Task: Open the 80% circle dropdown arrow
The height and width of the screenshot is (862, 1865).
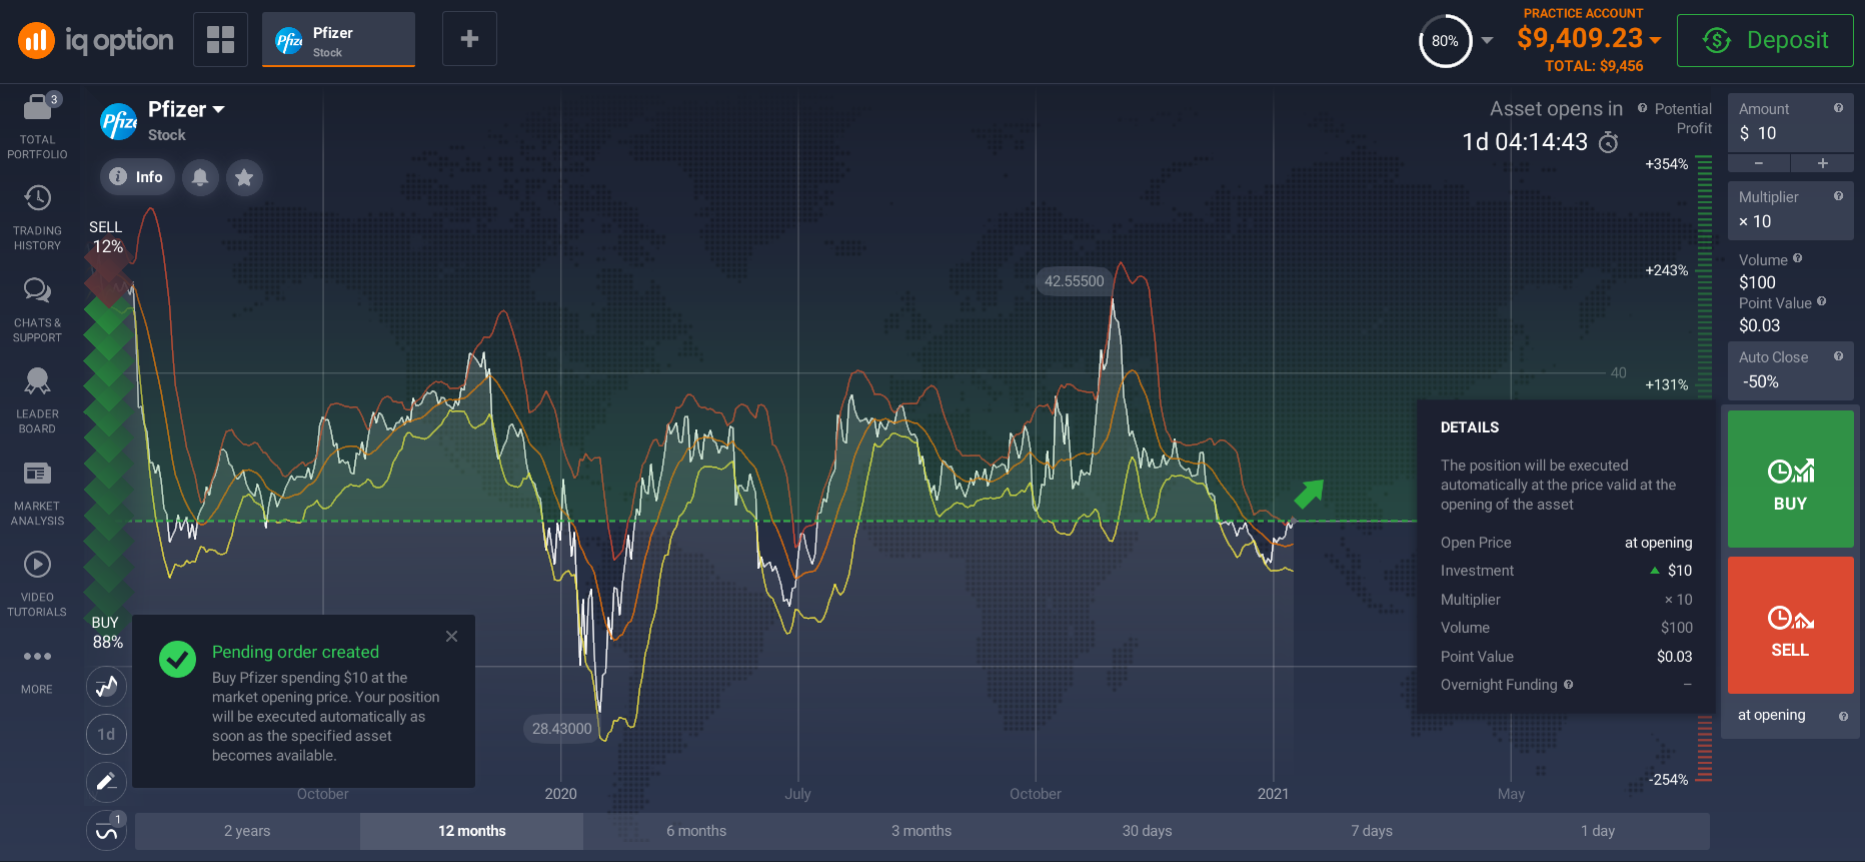Action: tap(1487, 41)
